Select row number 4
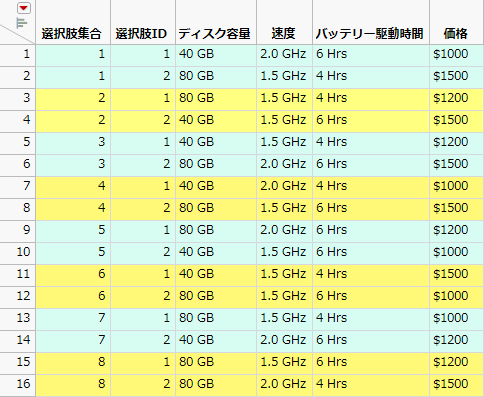This screenshot has width=484, height=397. (x=17, y=120)
